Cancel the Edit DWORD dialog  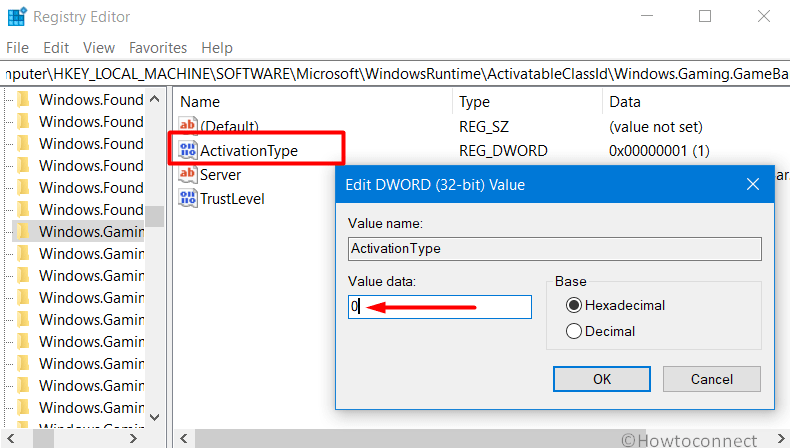[x=711, y=379]
